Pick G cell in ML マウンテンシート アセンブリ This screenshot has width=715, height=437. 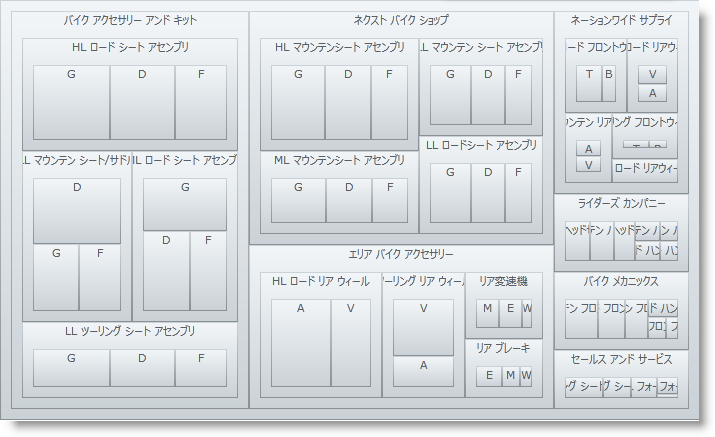[x=298, y=200]
